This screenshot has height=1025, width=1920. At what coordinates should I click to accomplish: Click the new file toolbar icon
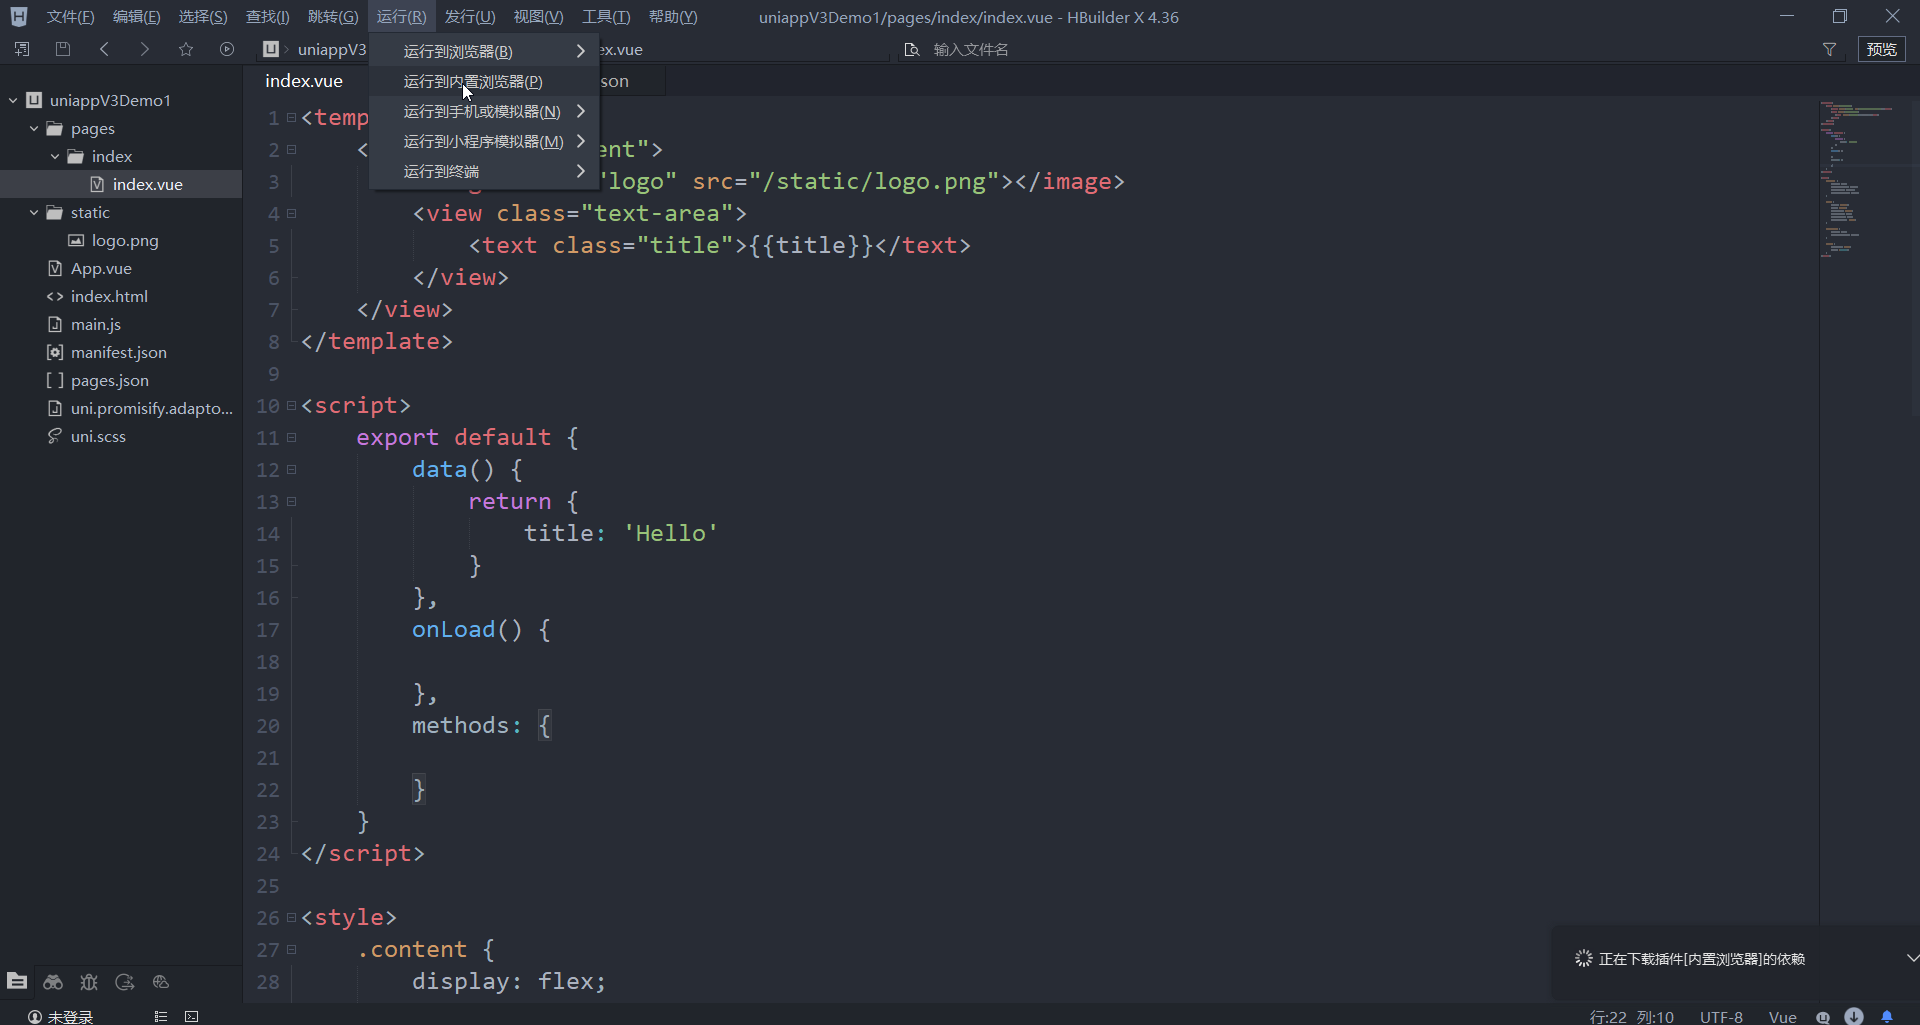pyautogui.click(x=22, y=49)
